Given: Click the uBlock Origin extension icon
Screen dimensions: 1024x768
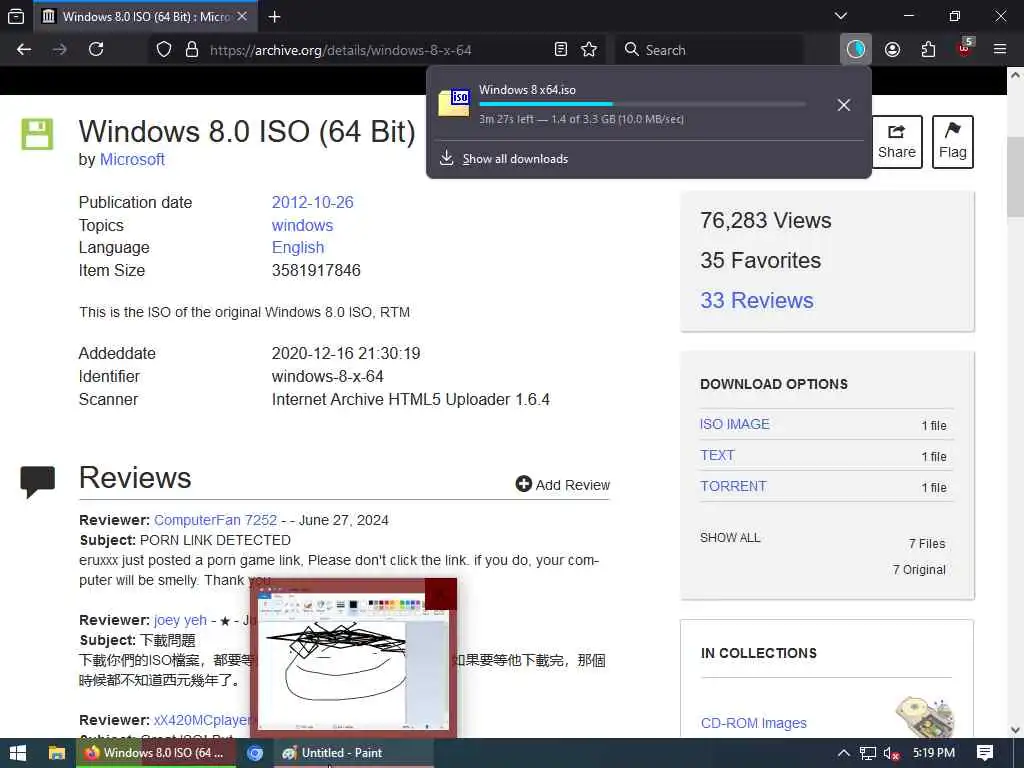Looking at the screenshot, I should (965, 48).
